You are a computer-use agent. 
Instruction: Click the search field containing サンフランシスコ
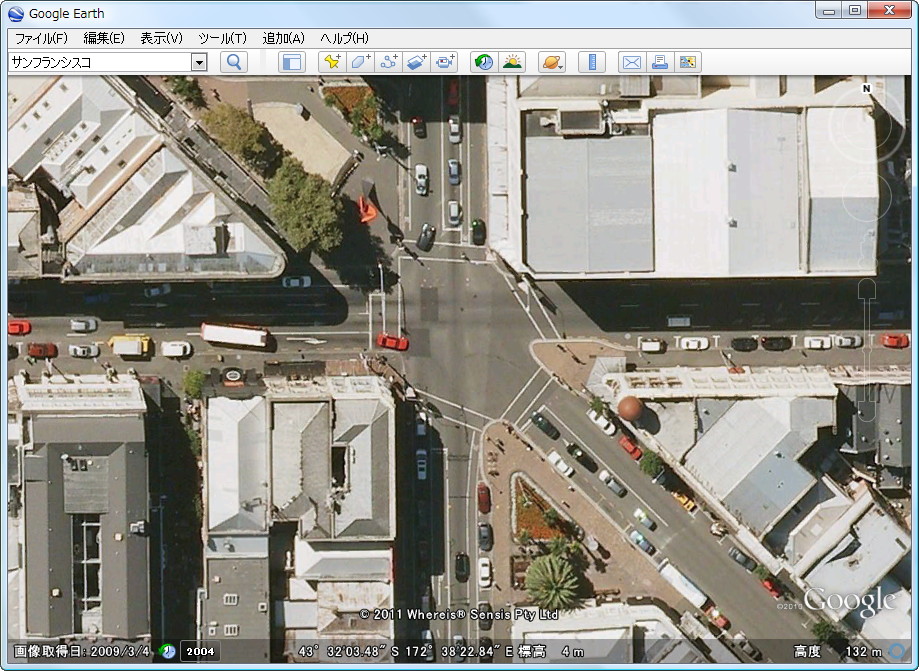(x=100, y=62)
